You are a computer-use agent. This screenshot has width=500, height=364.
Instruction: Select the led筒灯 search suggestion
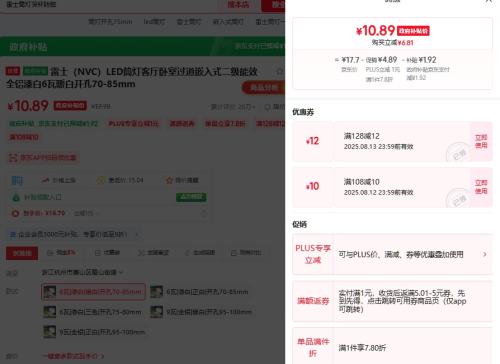click(154, 22)
